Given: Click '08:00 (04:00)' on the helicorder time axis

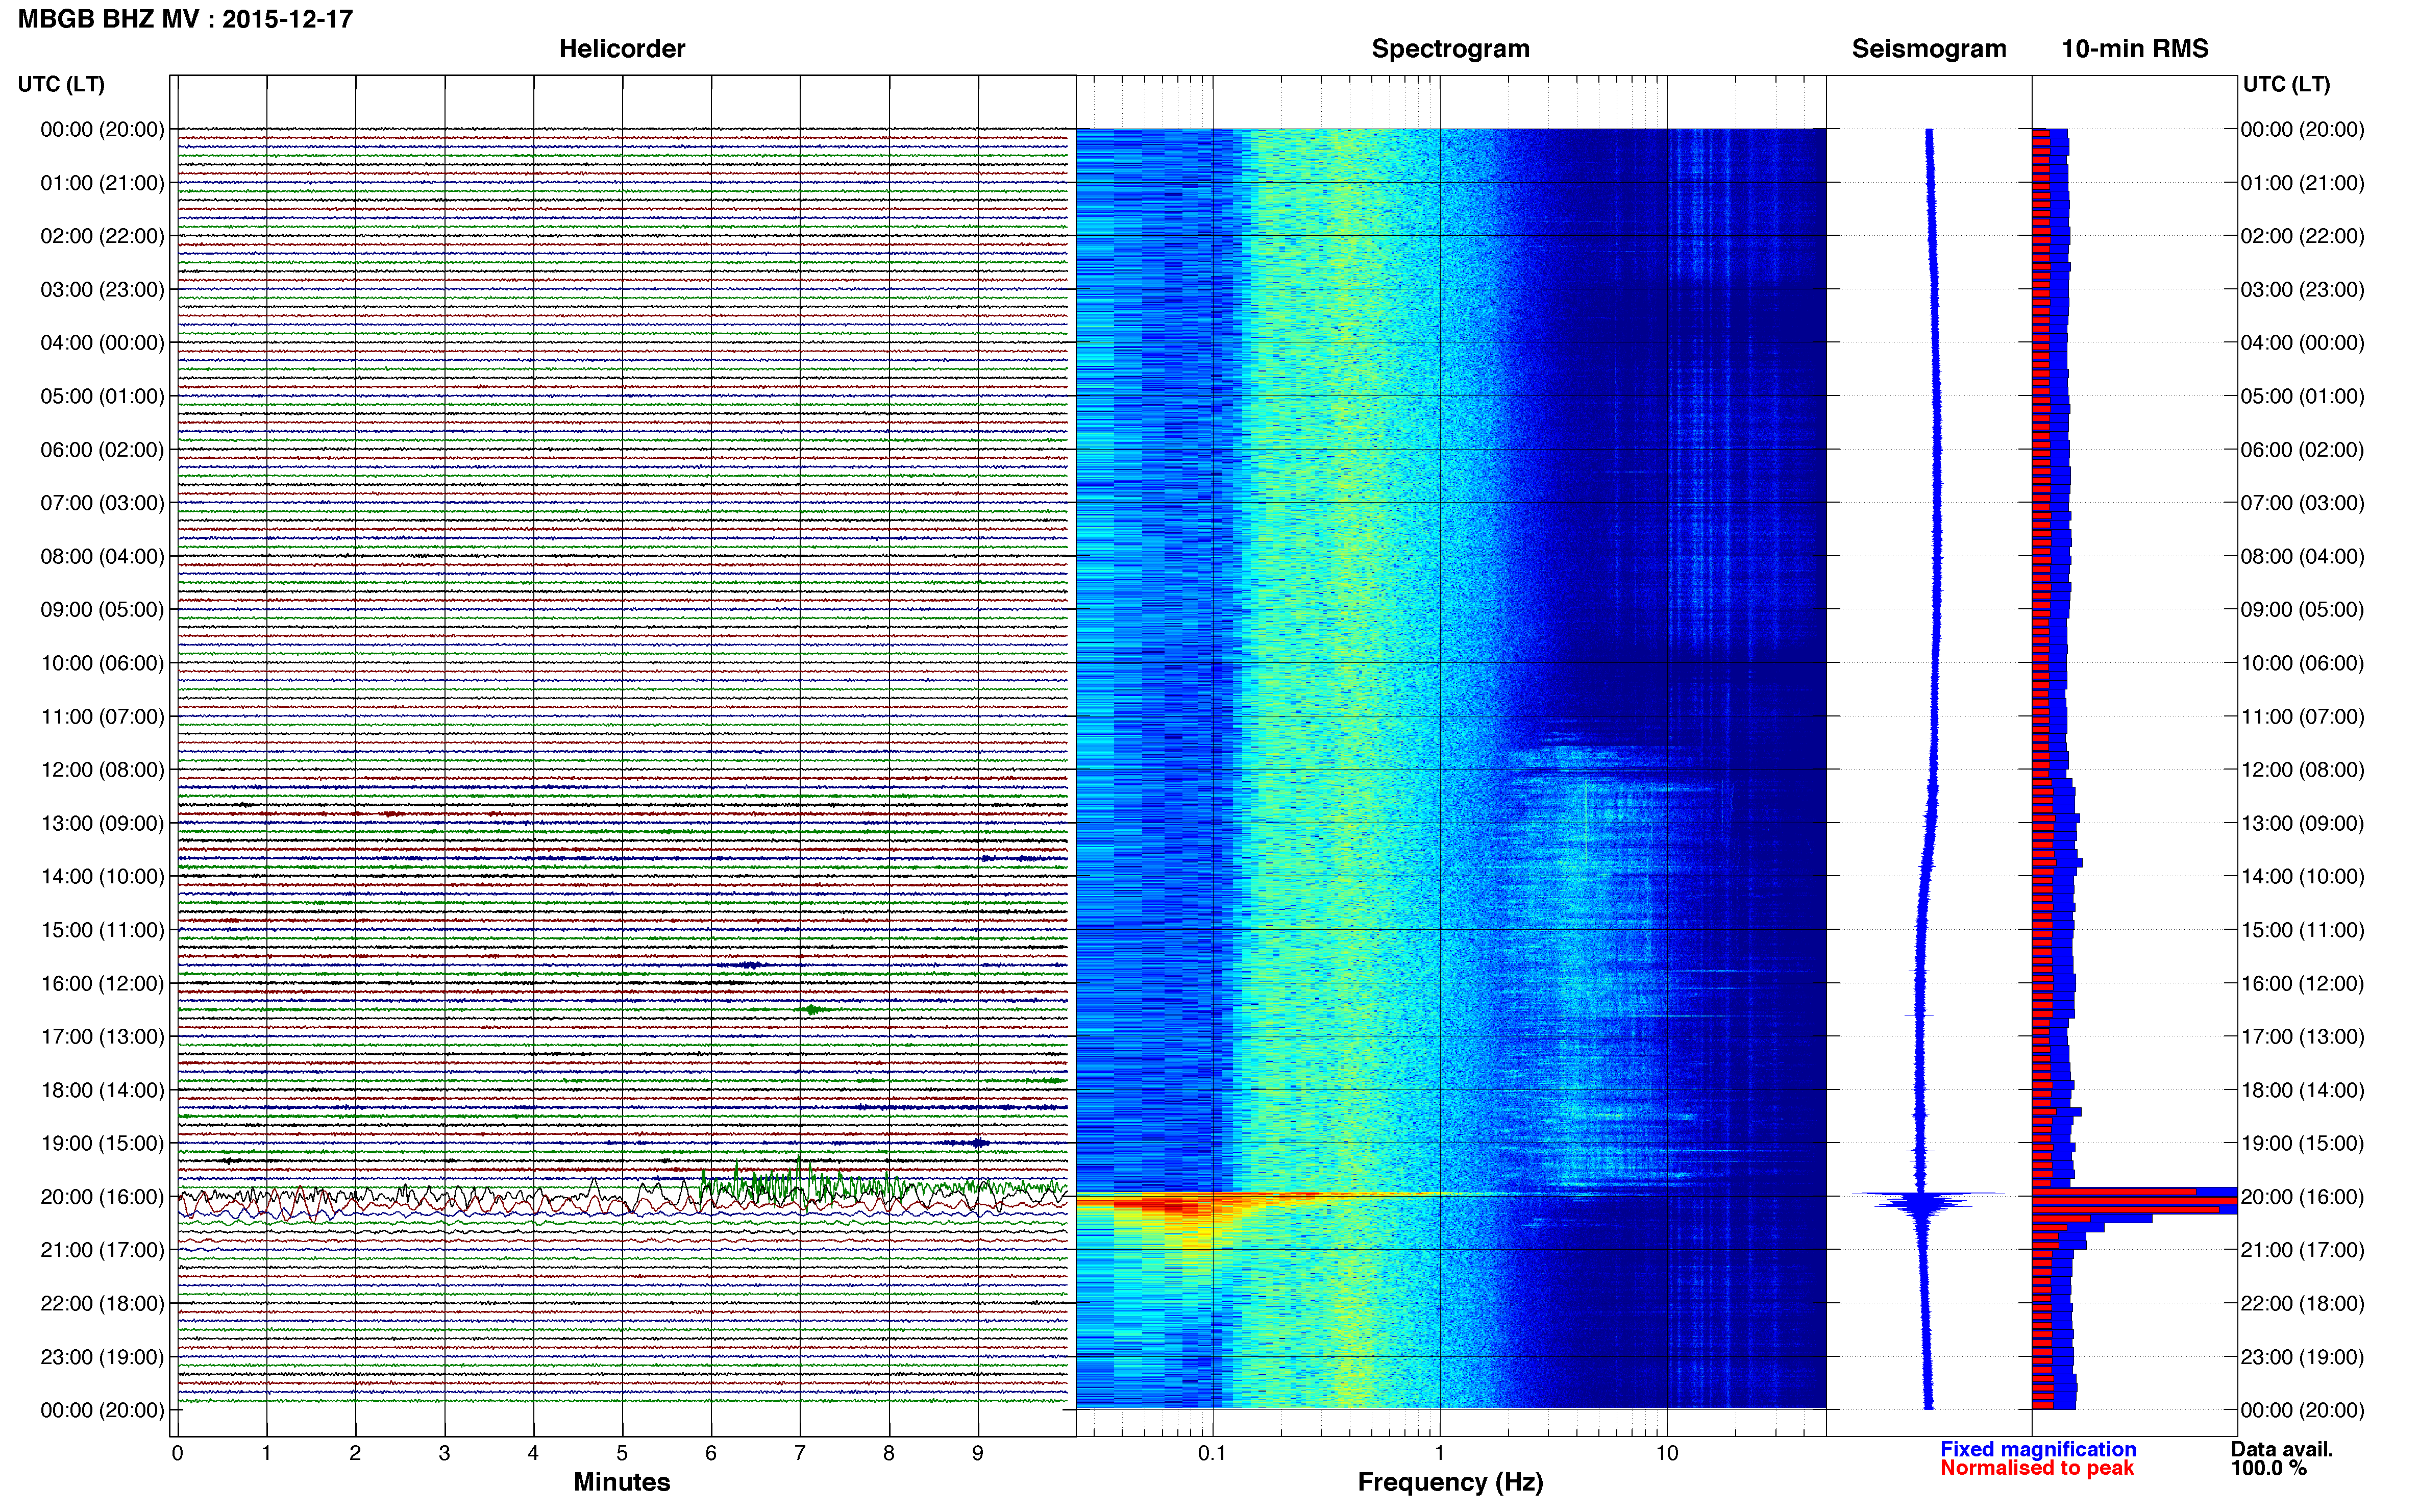Looking at the screenshot, I should point(102,556).
